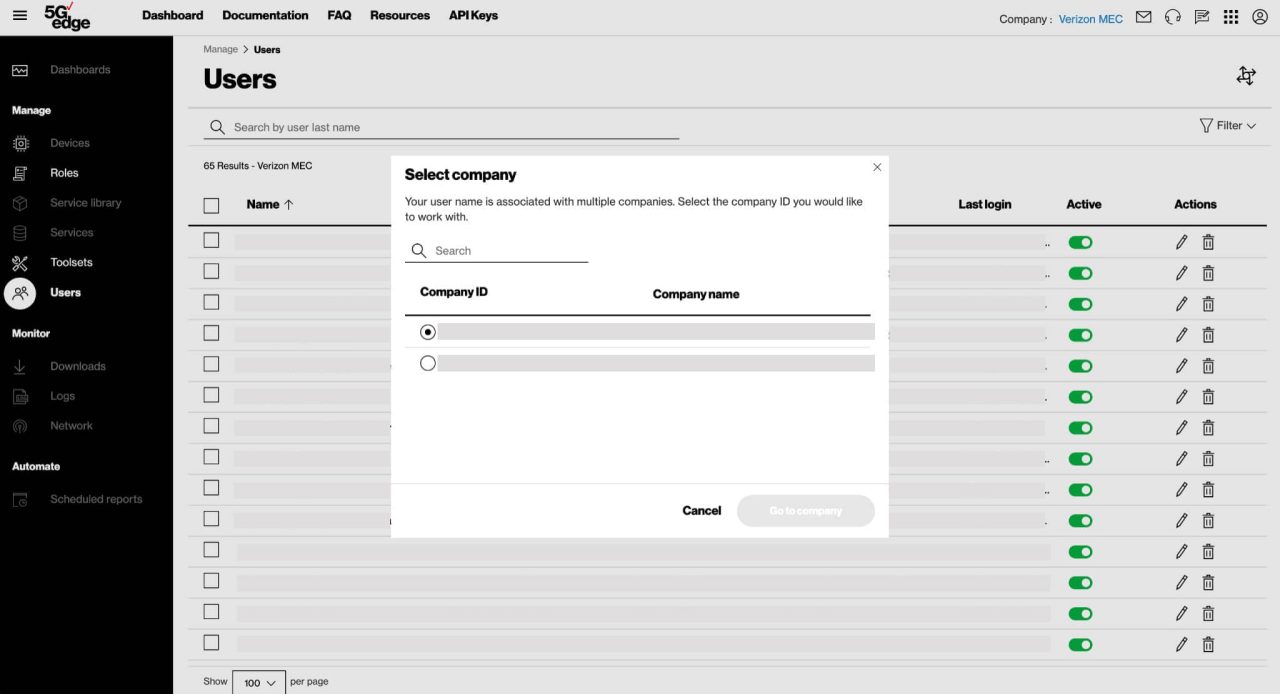Open the hamburger menu icon
Image resolution: width=1280 pixels, height=694 pixels.
point(20,16)
